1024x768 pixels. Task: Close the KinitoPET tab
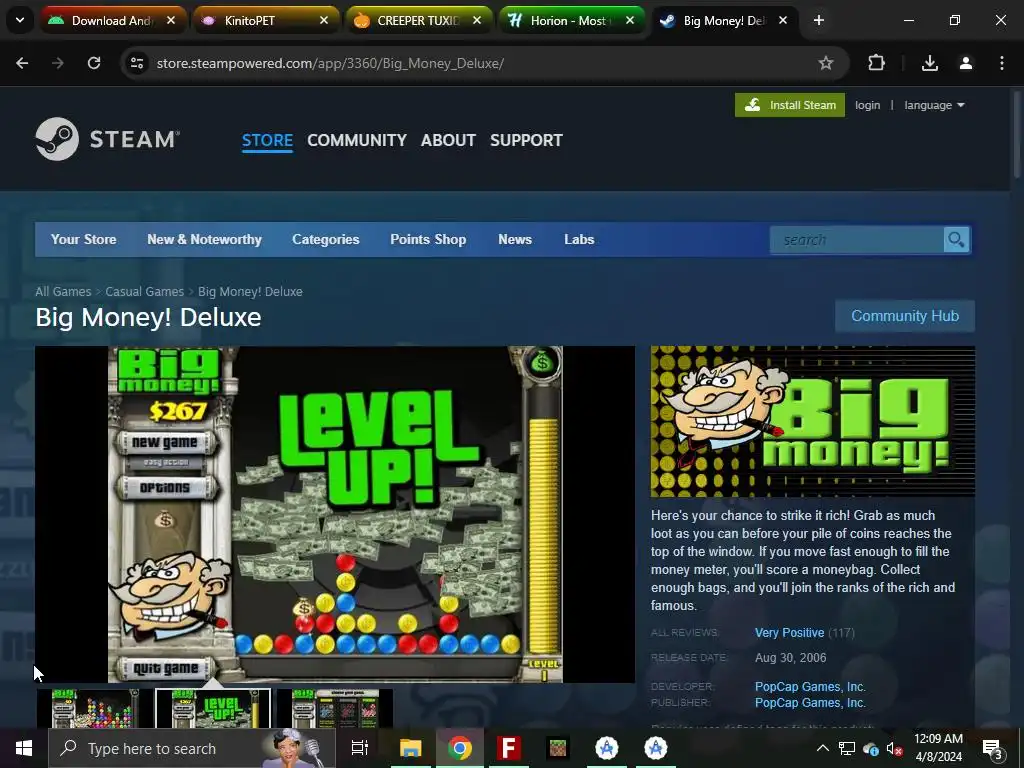[x=324, y=20]
